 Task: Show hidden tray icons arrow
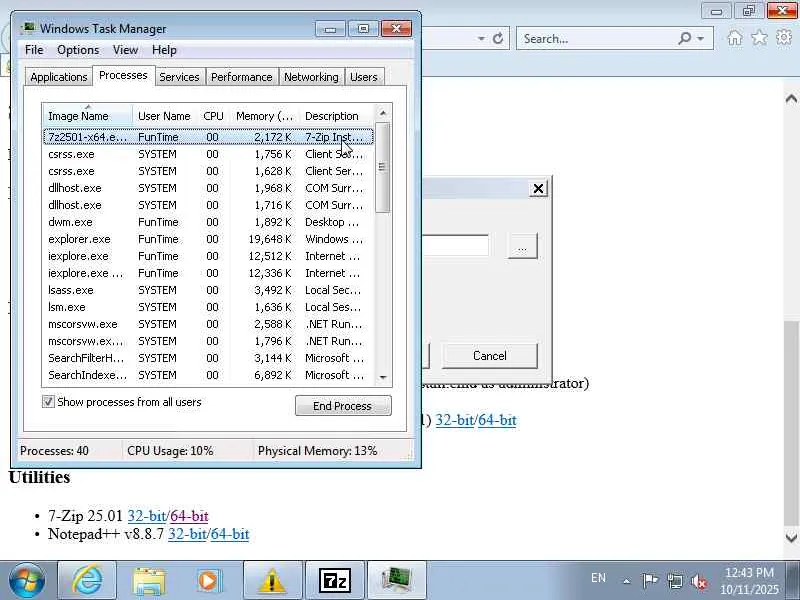(x=627, y=581)
